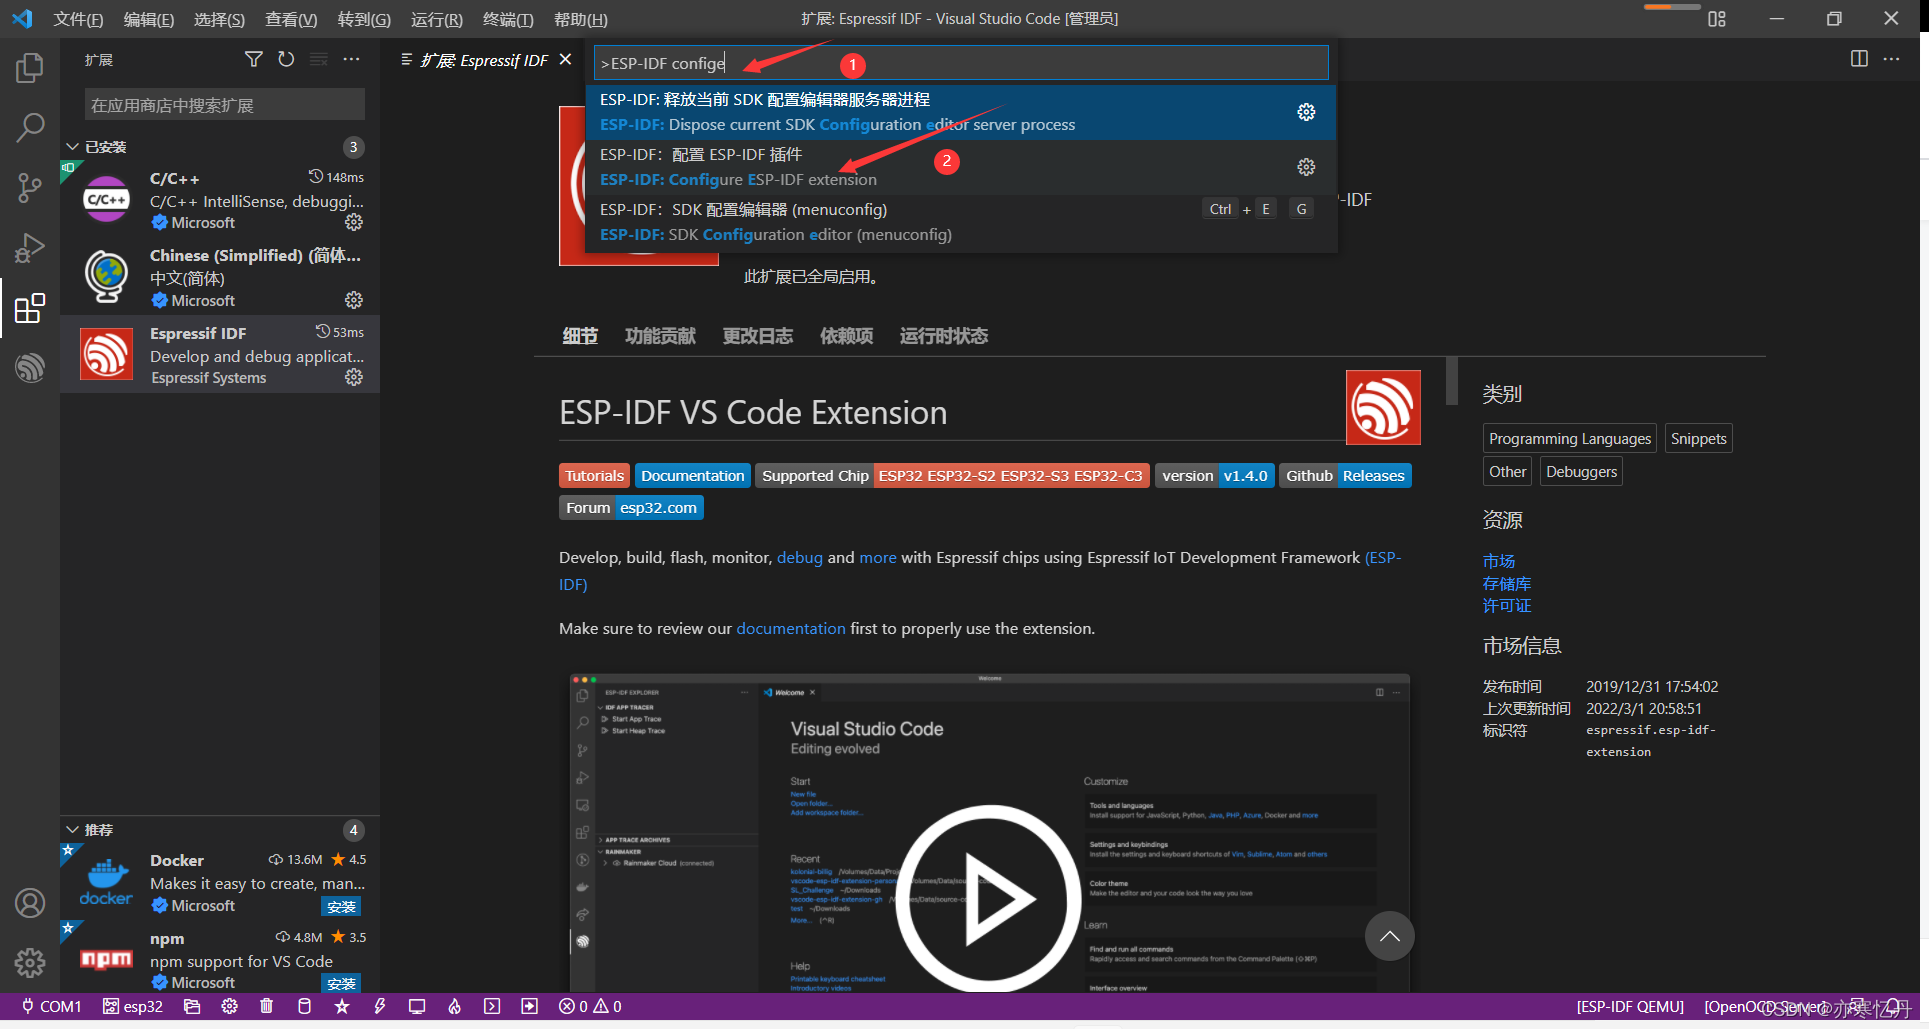Close the Espressif IDF extension tab
Image resolution: width=1929 pixels, height=1029 pixels.
566,59
